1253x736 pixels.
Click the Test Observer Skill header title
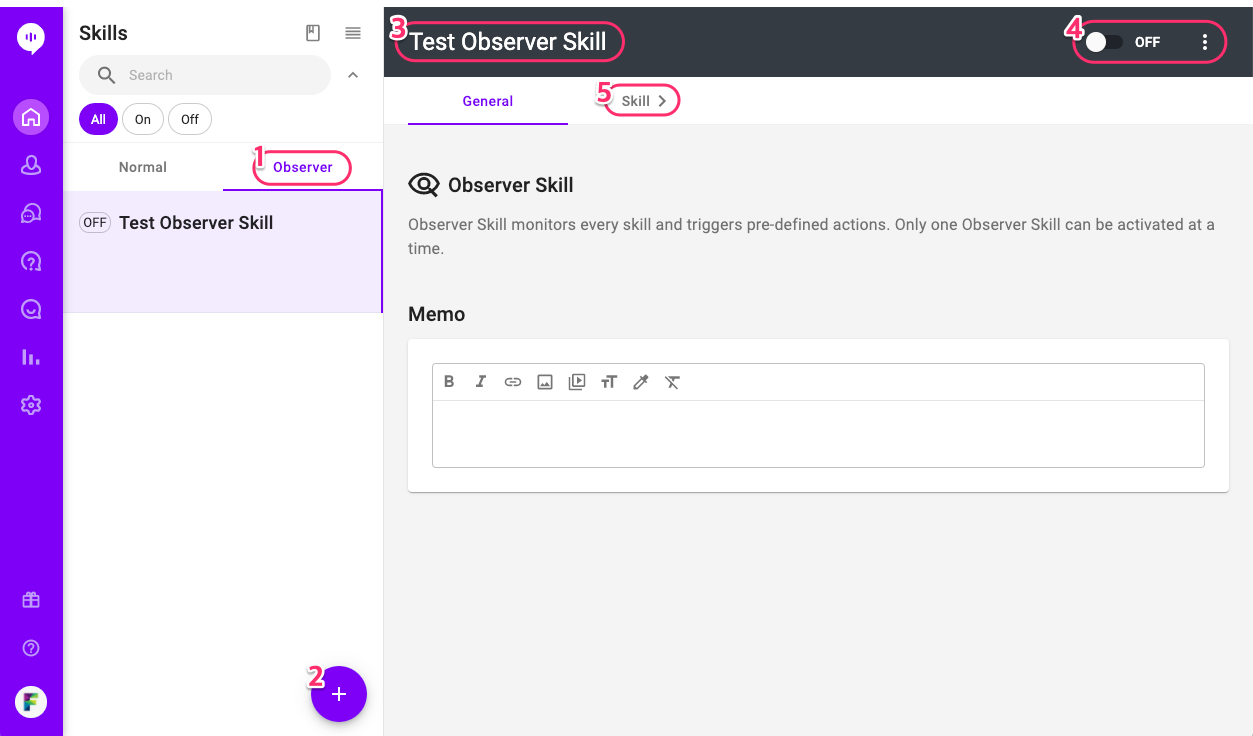[x=508, y=42]
